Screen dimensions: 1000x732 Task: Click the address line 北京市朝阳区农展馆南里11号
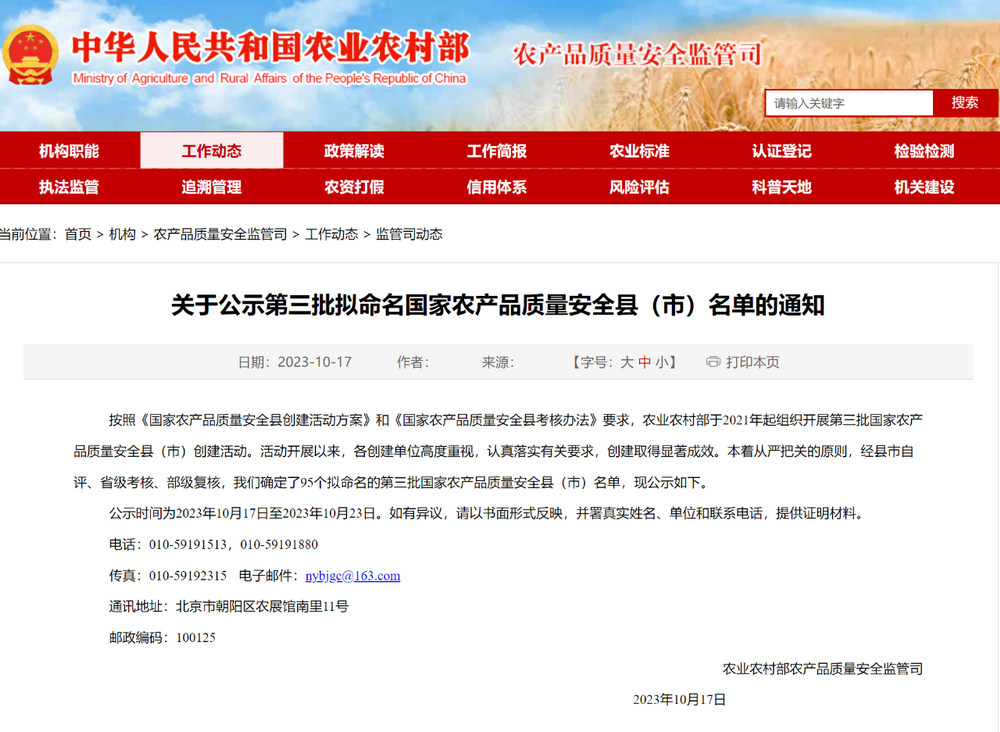[262, 606]
